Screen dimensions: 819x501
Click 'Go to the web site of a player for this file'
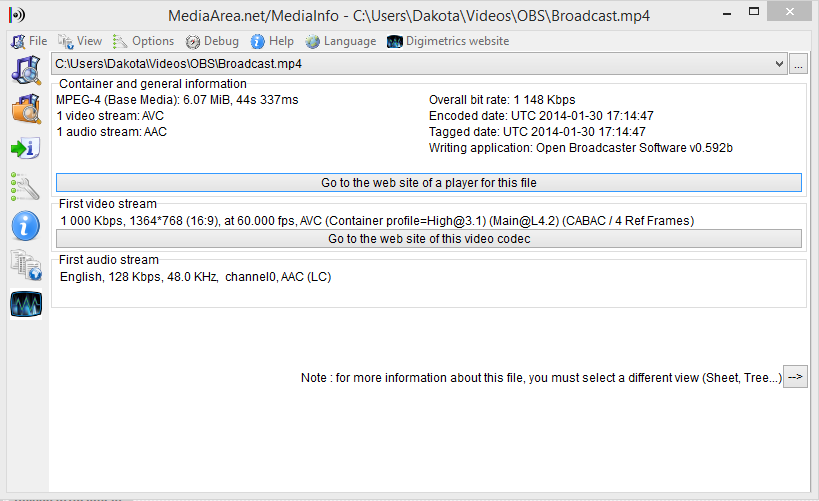click(x=429, y=182)
